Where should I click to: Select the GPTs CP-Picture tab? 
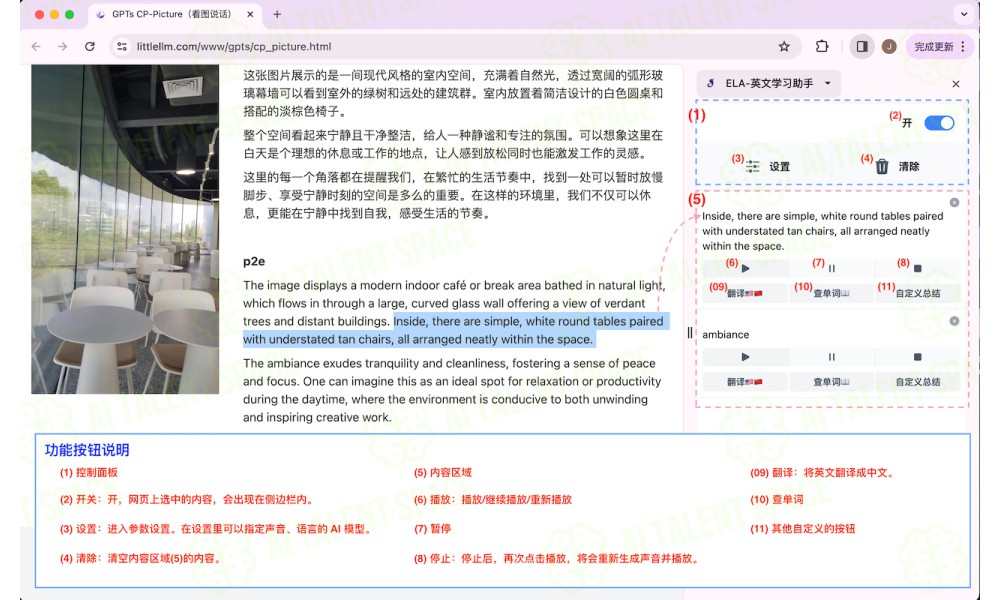click(x=175, y=14)
